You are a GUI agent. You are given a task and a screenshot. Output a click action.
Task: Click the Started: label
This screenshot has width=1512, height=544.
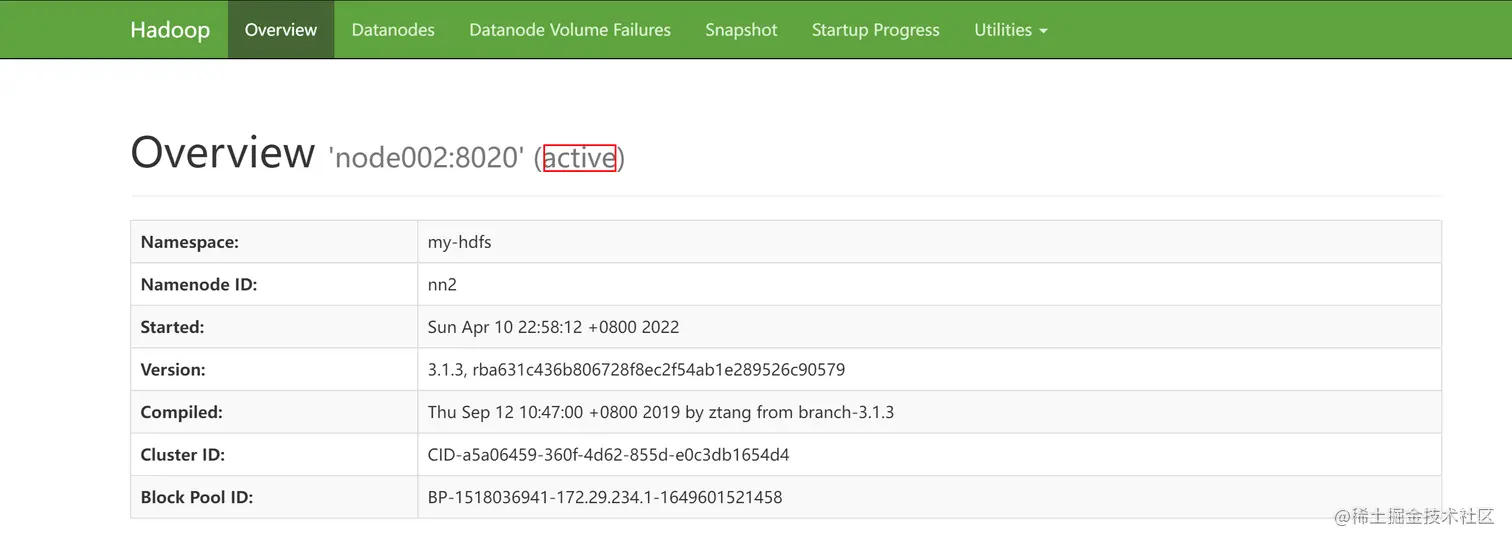[x=172, y=327]
